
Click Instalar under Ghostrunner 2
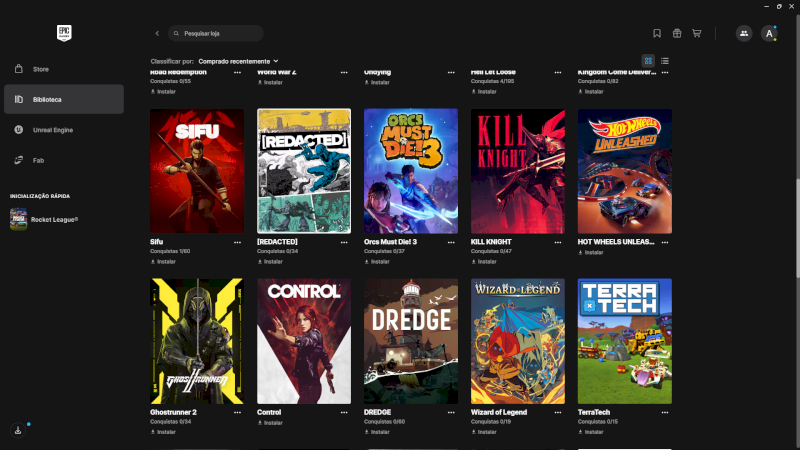(x=163, y=432)
